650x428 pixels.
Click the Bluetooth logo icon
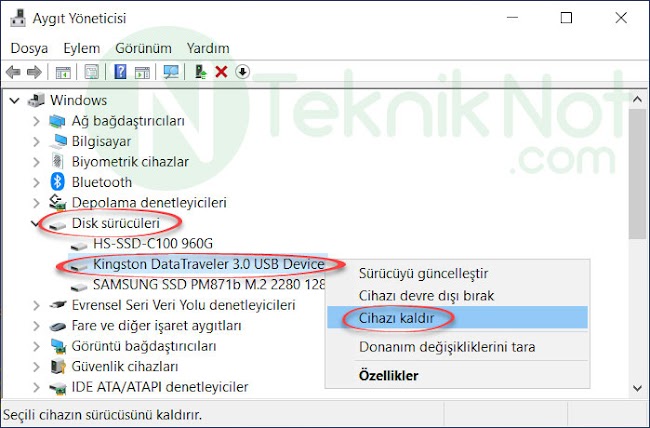(57, 182)
